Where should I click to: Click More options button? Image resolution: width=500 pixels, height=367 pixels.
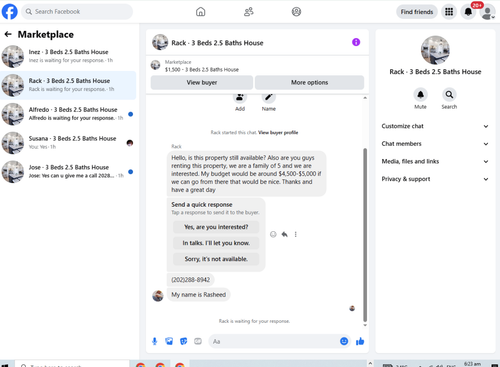click(x=309, y=82)
